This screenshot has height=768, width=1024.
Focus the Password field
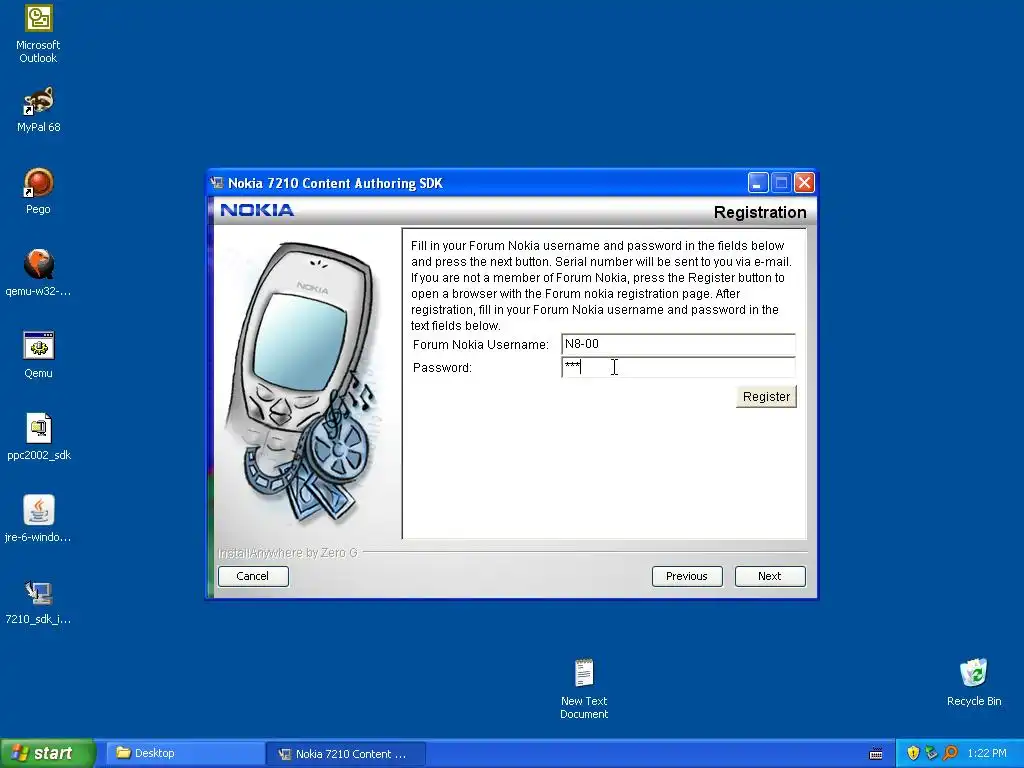[x=679, y=367]
